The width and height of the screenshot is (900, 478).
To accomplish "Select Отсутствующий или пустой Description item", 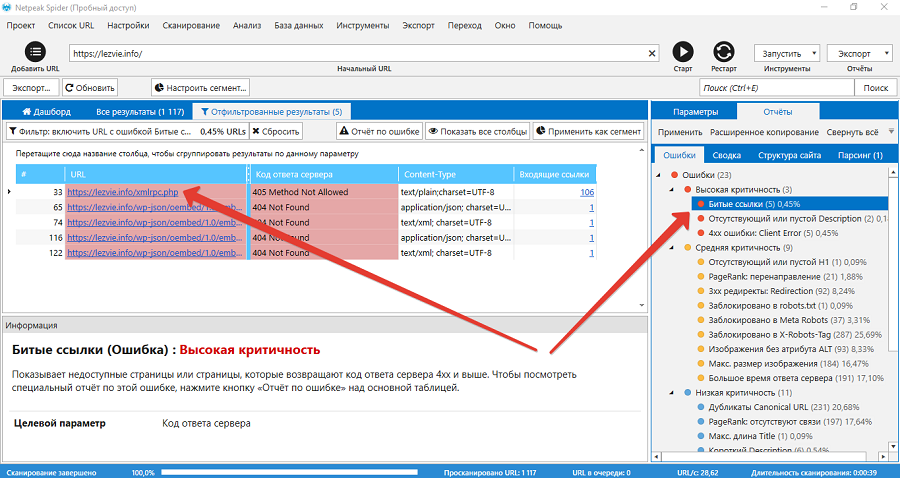I will [x=798, y=219].
